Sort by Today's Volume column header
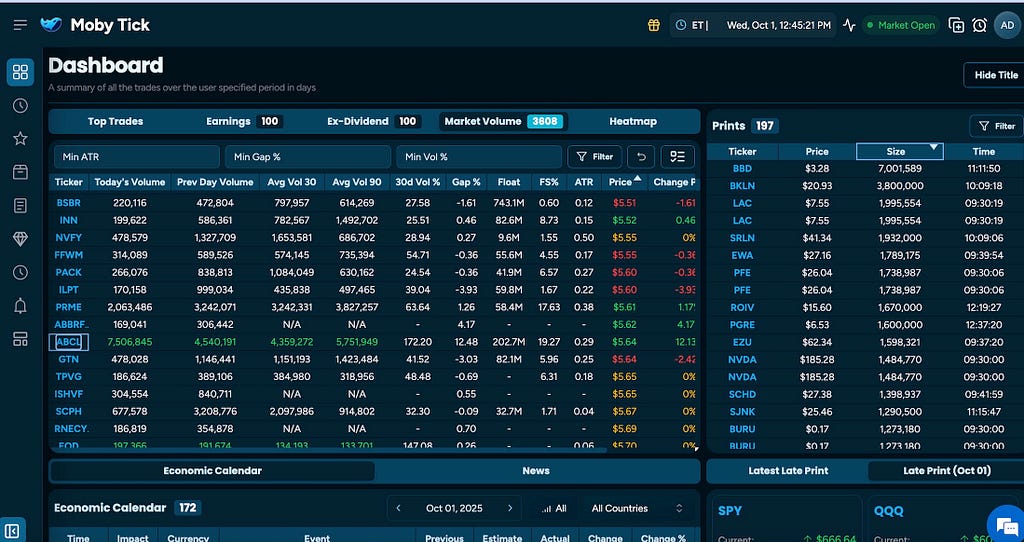 (x=129, y=182)
